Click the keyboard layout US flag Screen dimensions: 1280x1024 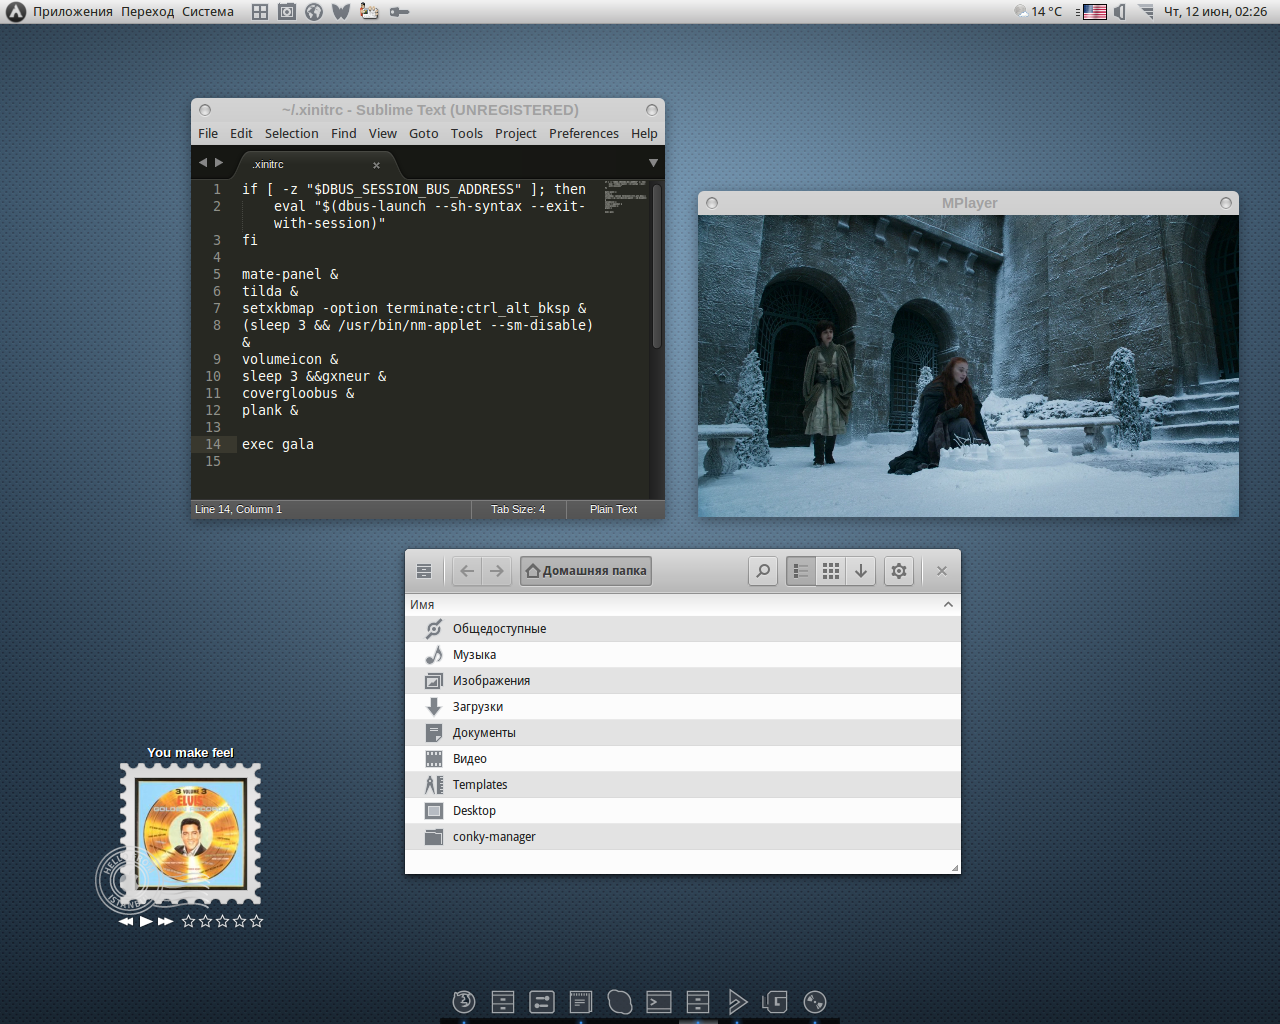click(x=1095, y=12)
